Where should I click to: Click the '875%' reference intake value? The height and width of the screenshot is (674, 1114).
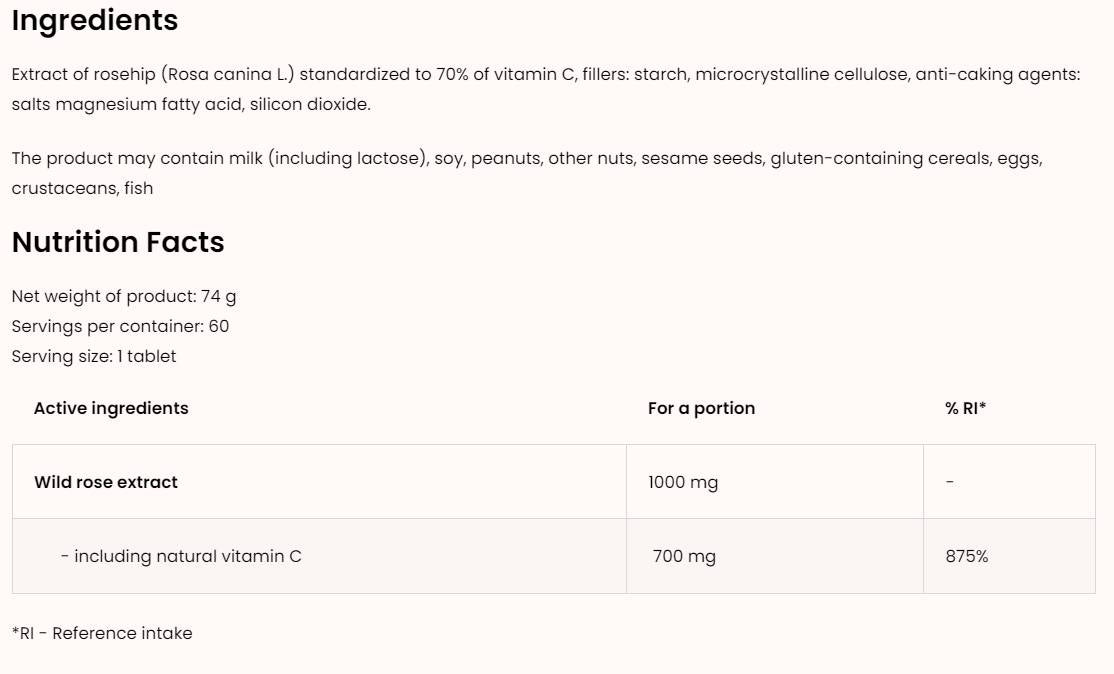tap(966, 556)
